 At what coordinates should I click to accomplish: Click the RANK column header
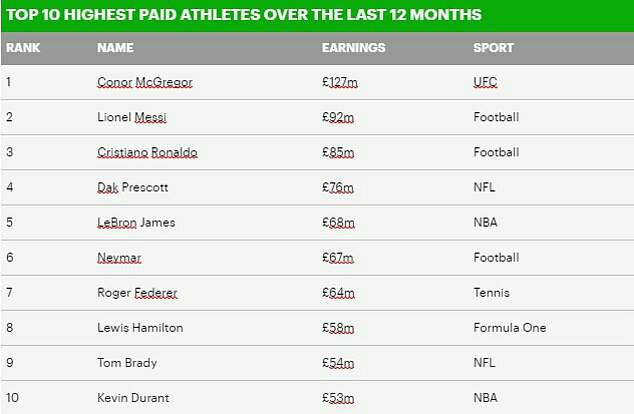coord(23,48)
